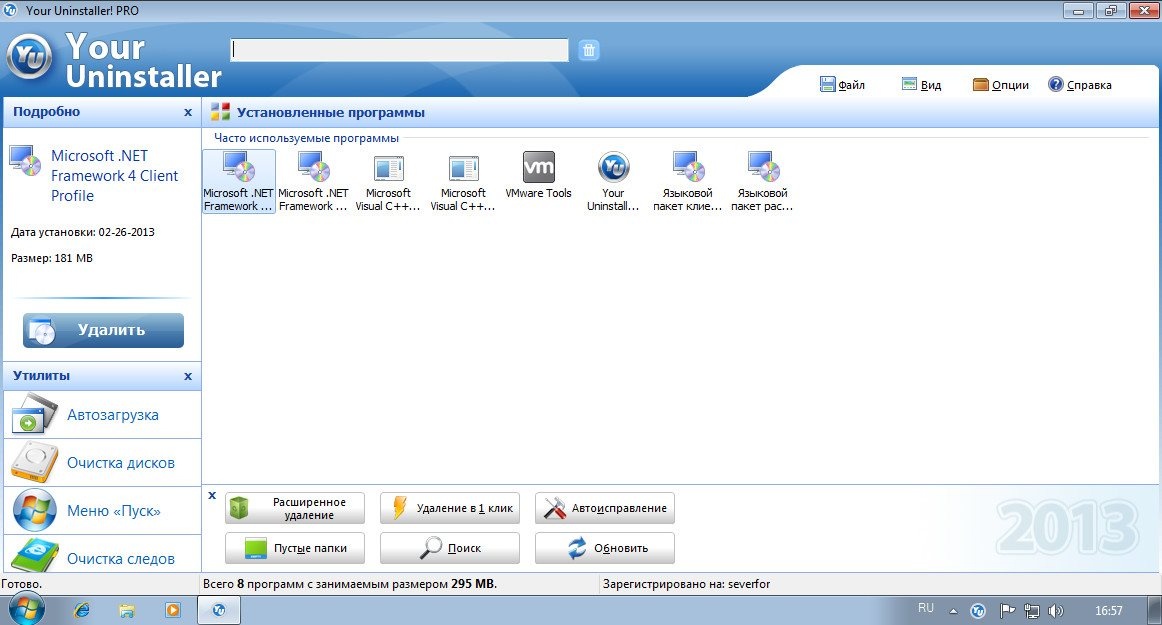
Task: Select the second Microsoft .NET Framework program icon
Action: (313, 182)
